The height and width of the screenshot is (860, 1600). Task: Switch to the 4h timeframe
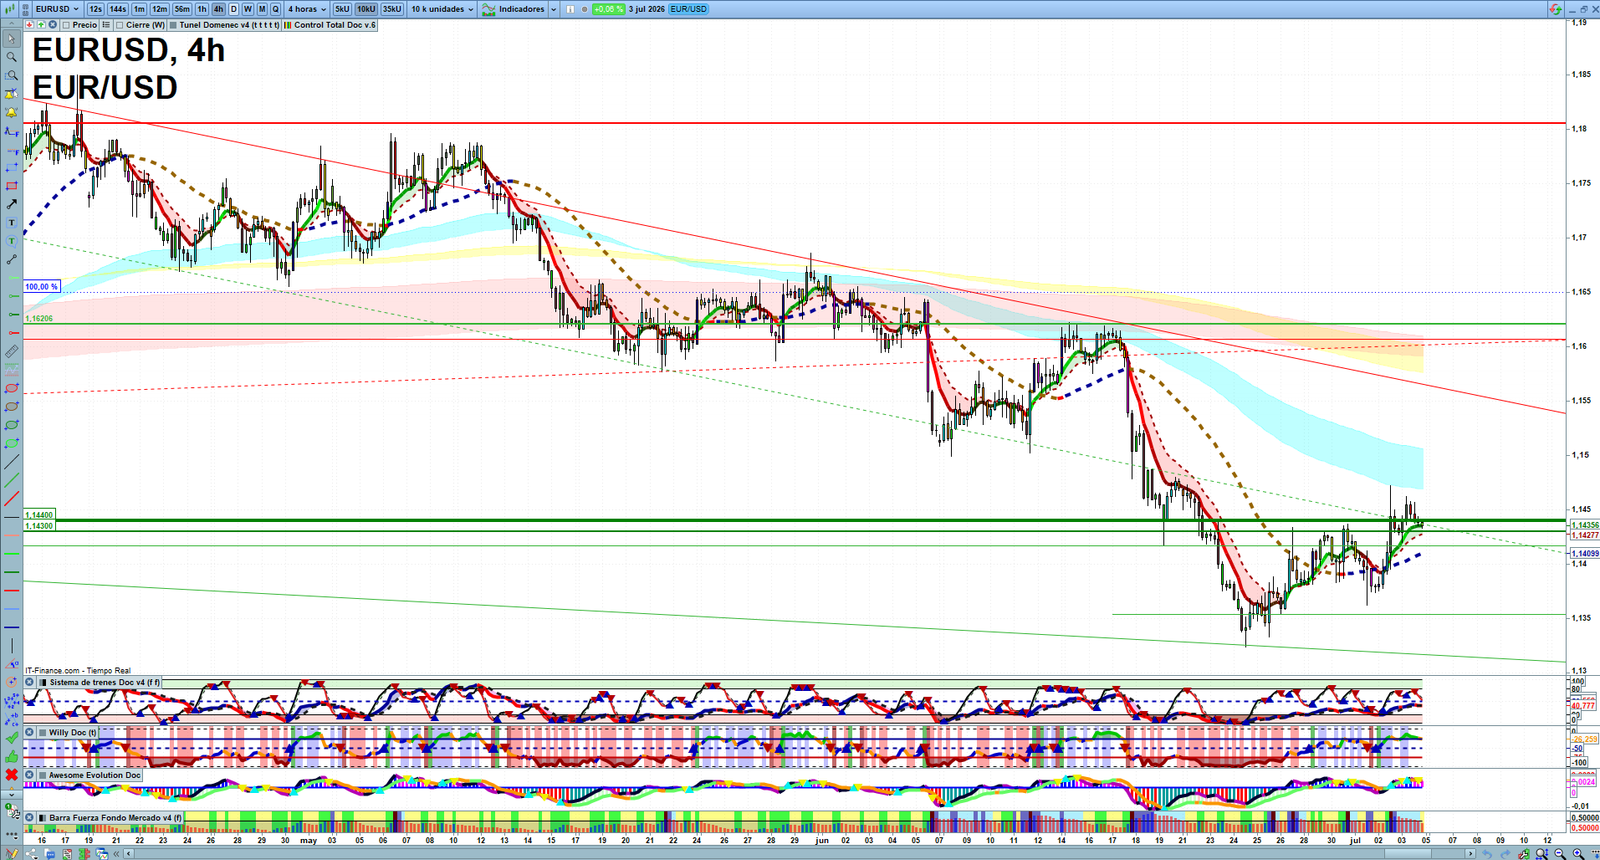tap(218, 9)
